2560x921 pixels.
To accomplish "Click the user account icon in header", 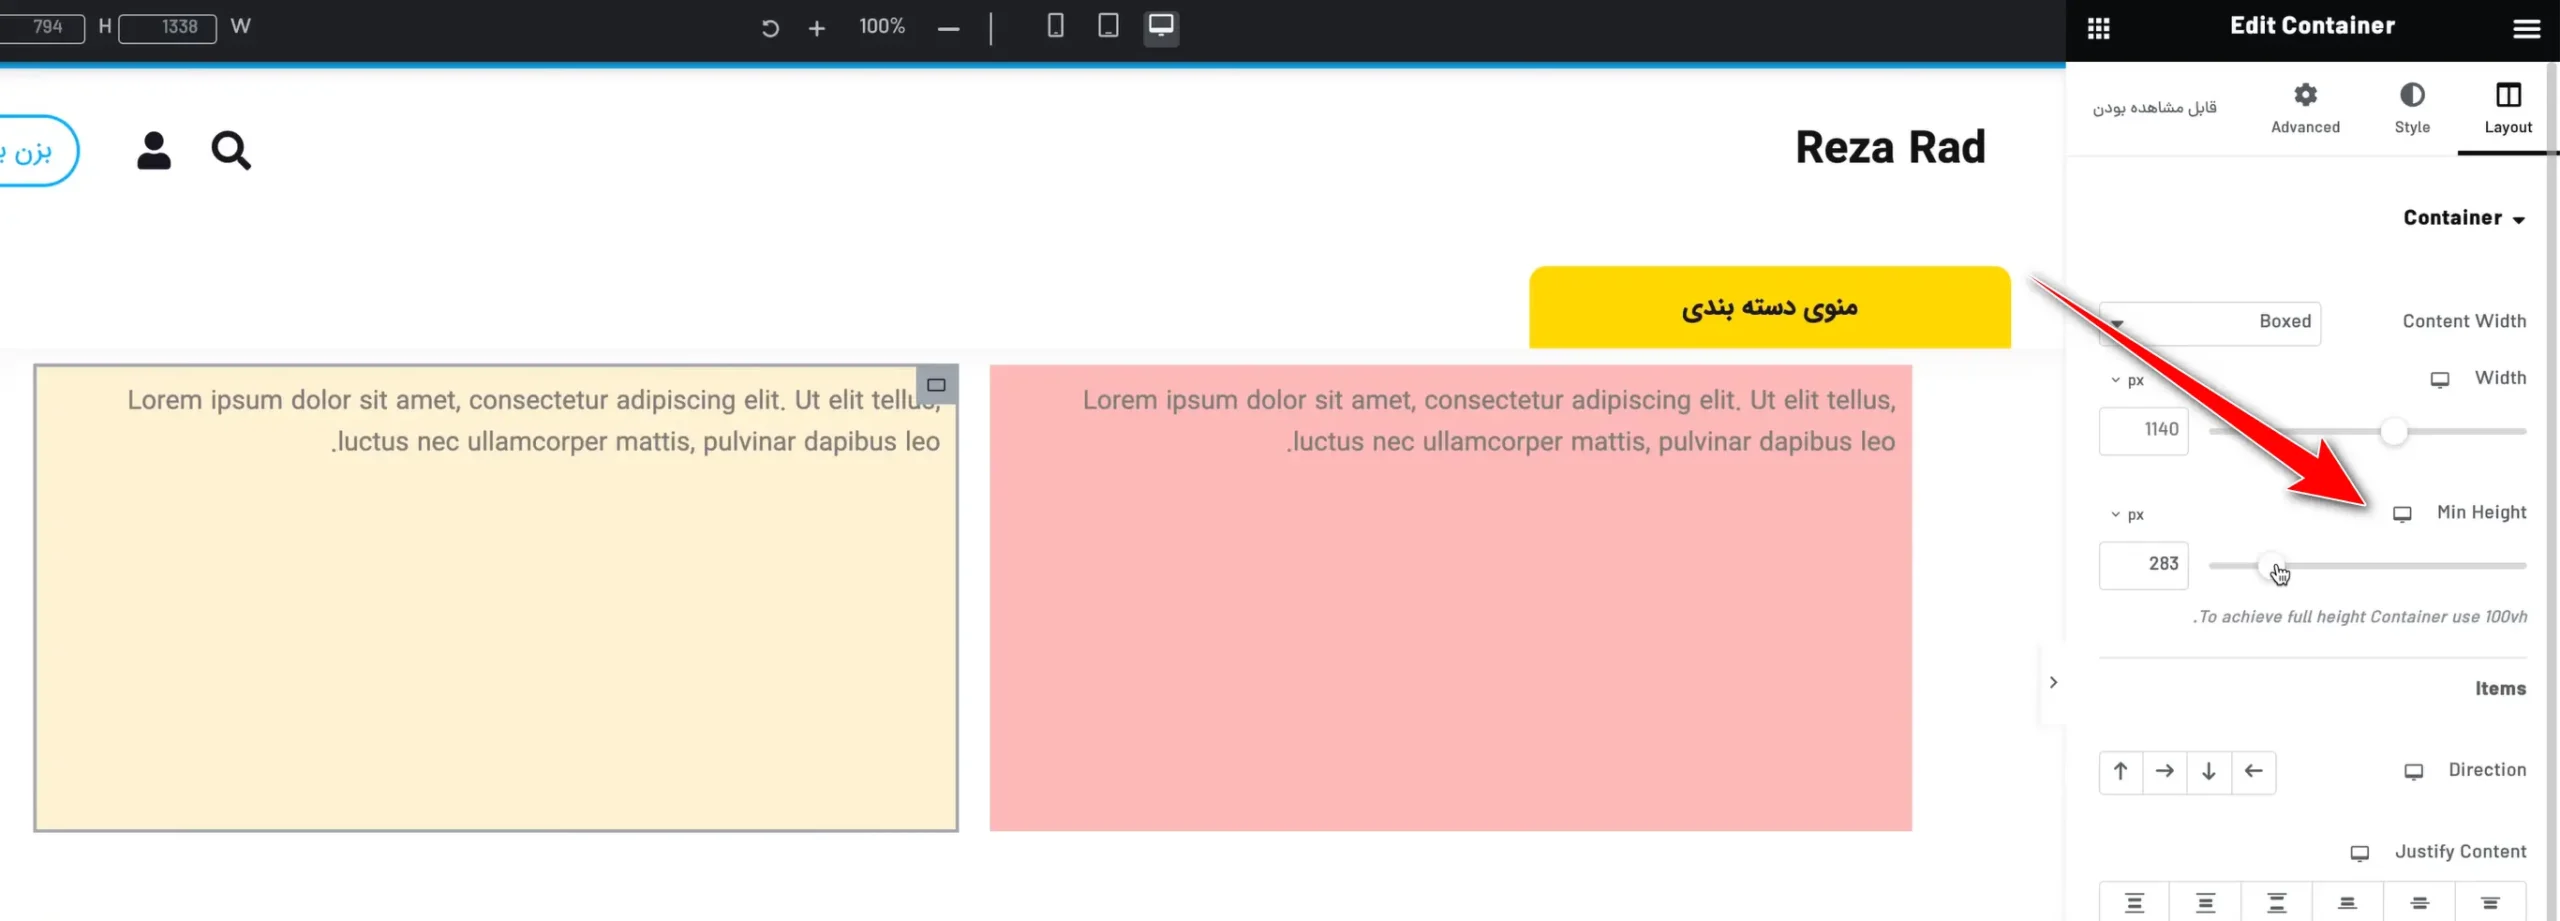I will [154, 151].
